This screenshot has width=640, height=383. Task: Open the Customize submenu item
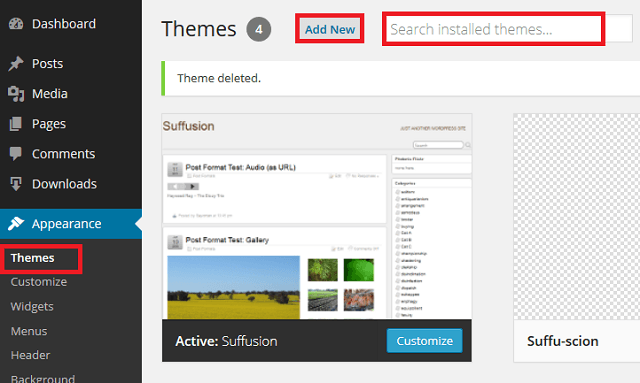point(39,282)
